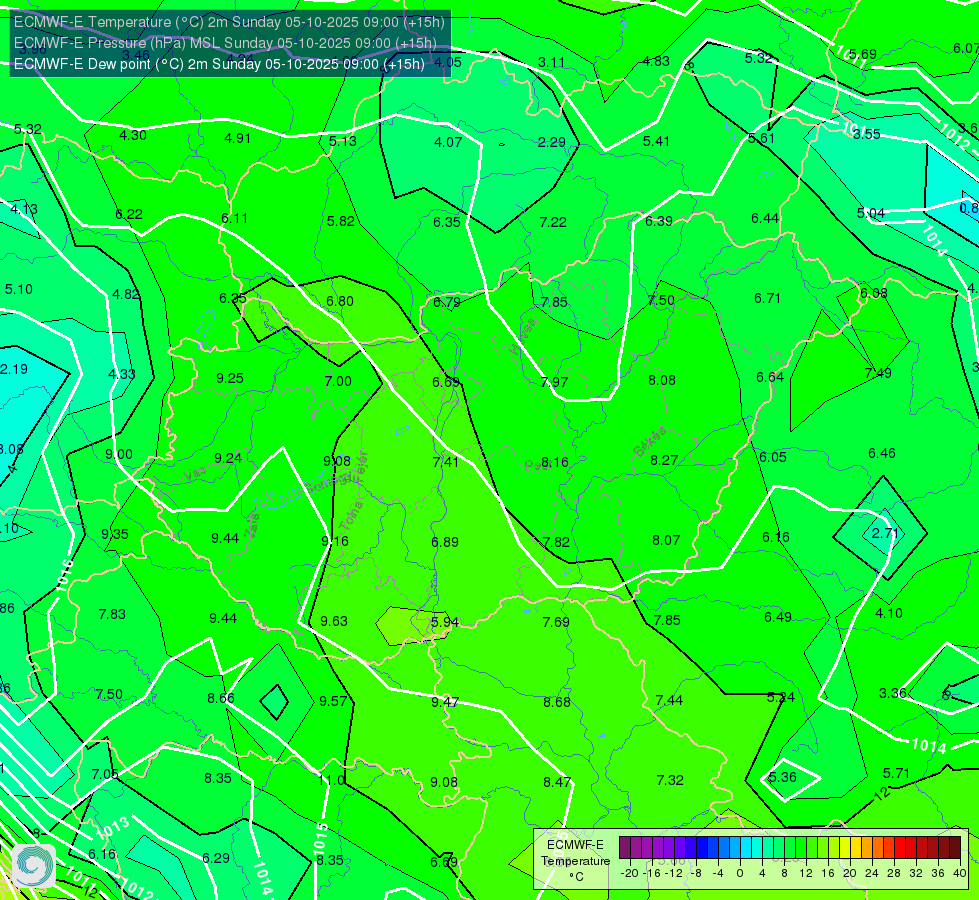979x900 pixels.
Task: Click the temperature value 7.00
Action: coord(338,381)
